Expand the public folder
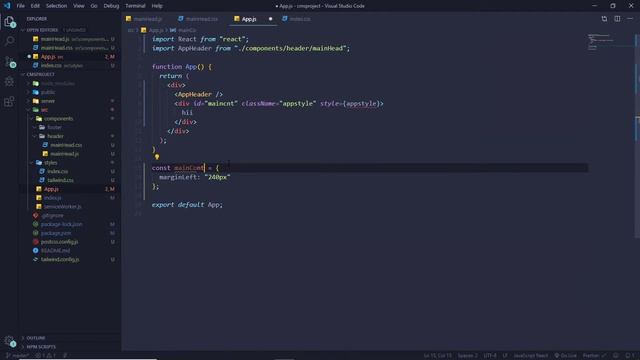 48,92
